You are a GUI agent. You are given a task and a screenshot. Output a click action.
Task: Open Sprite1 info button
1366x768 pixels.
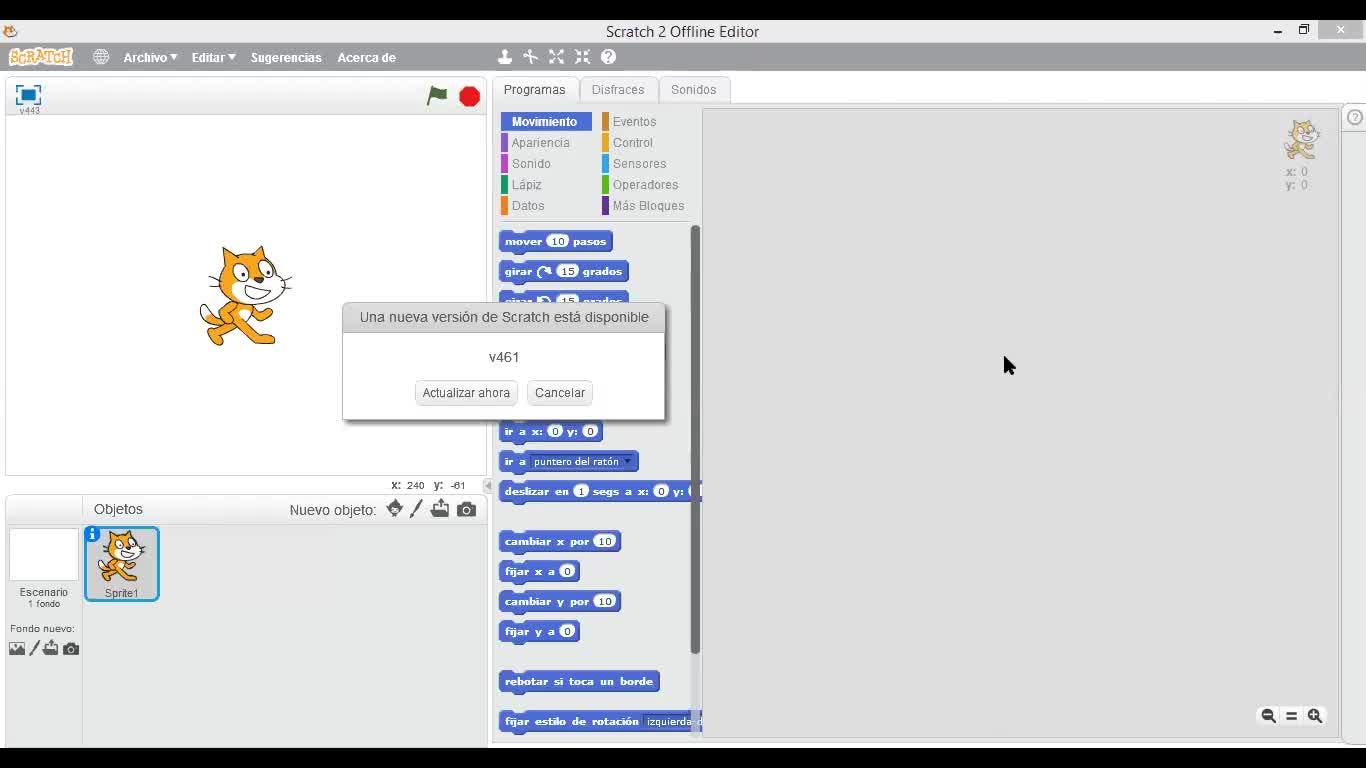[92, 534]
